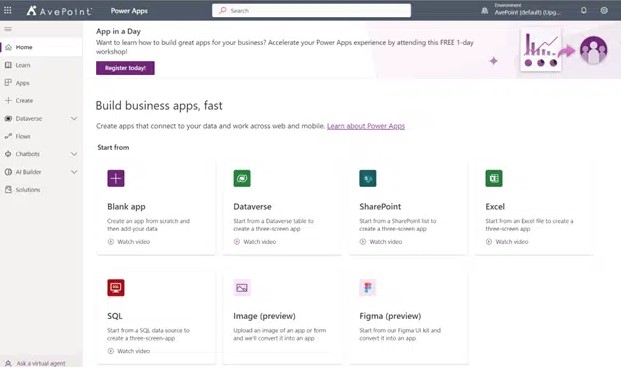Click the green Dataverse card icon
621x368 pixels.
click(242, 178)
